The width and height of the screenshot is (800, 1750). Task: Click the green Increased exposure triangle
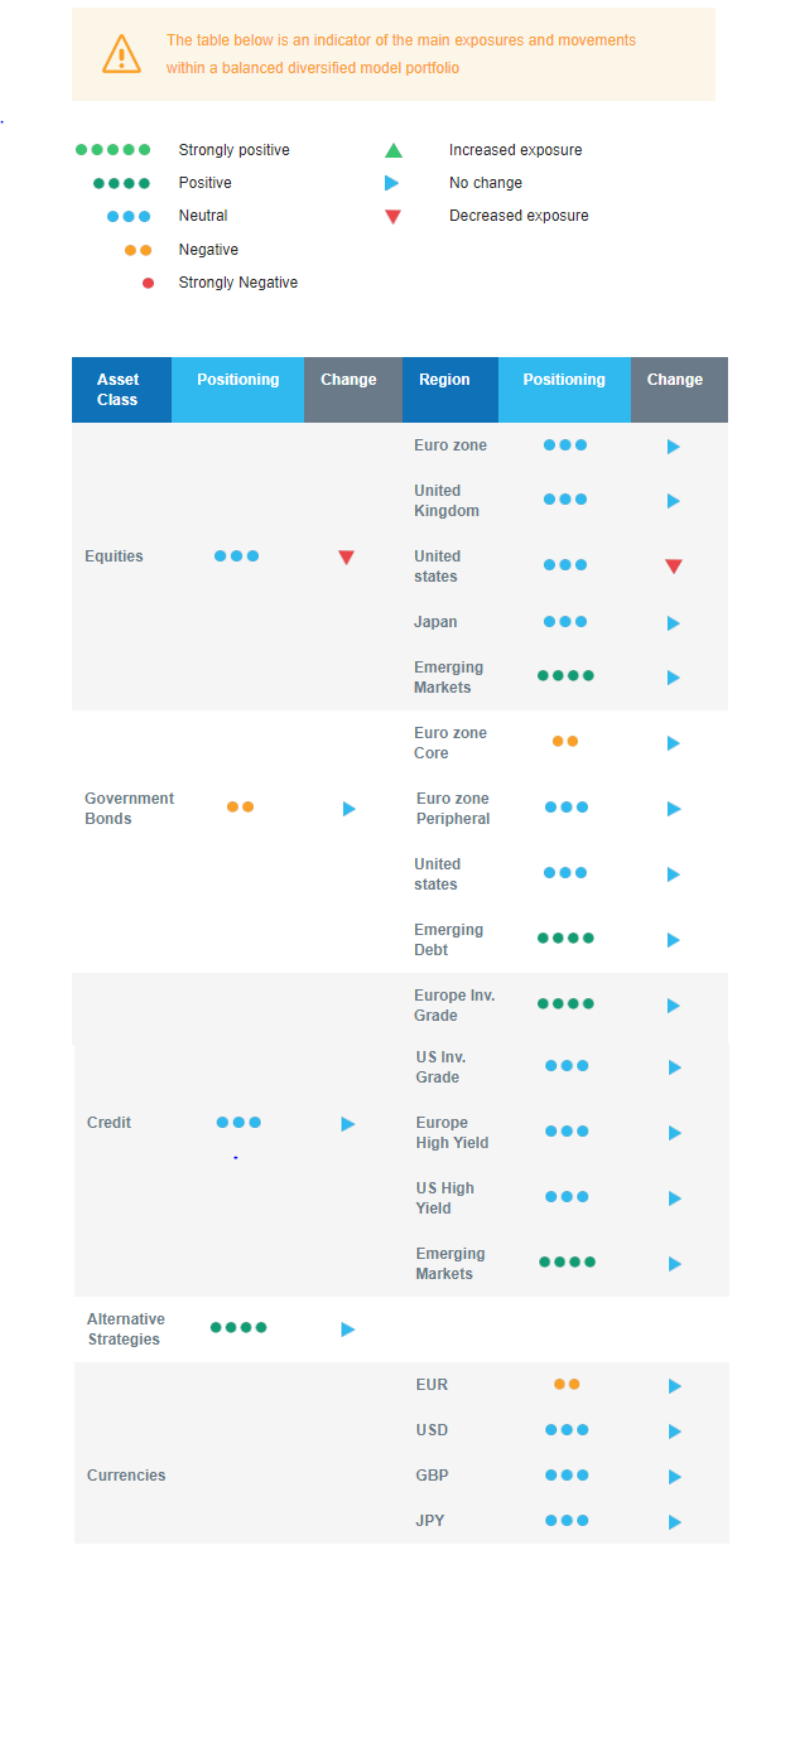tap(393, 151)
